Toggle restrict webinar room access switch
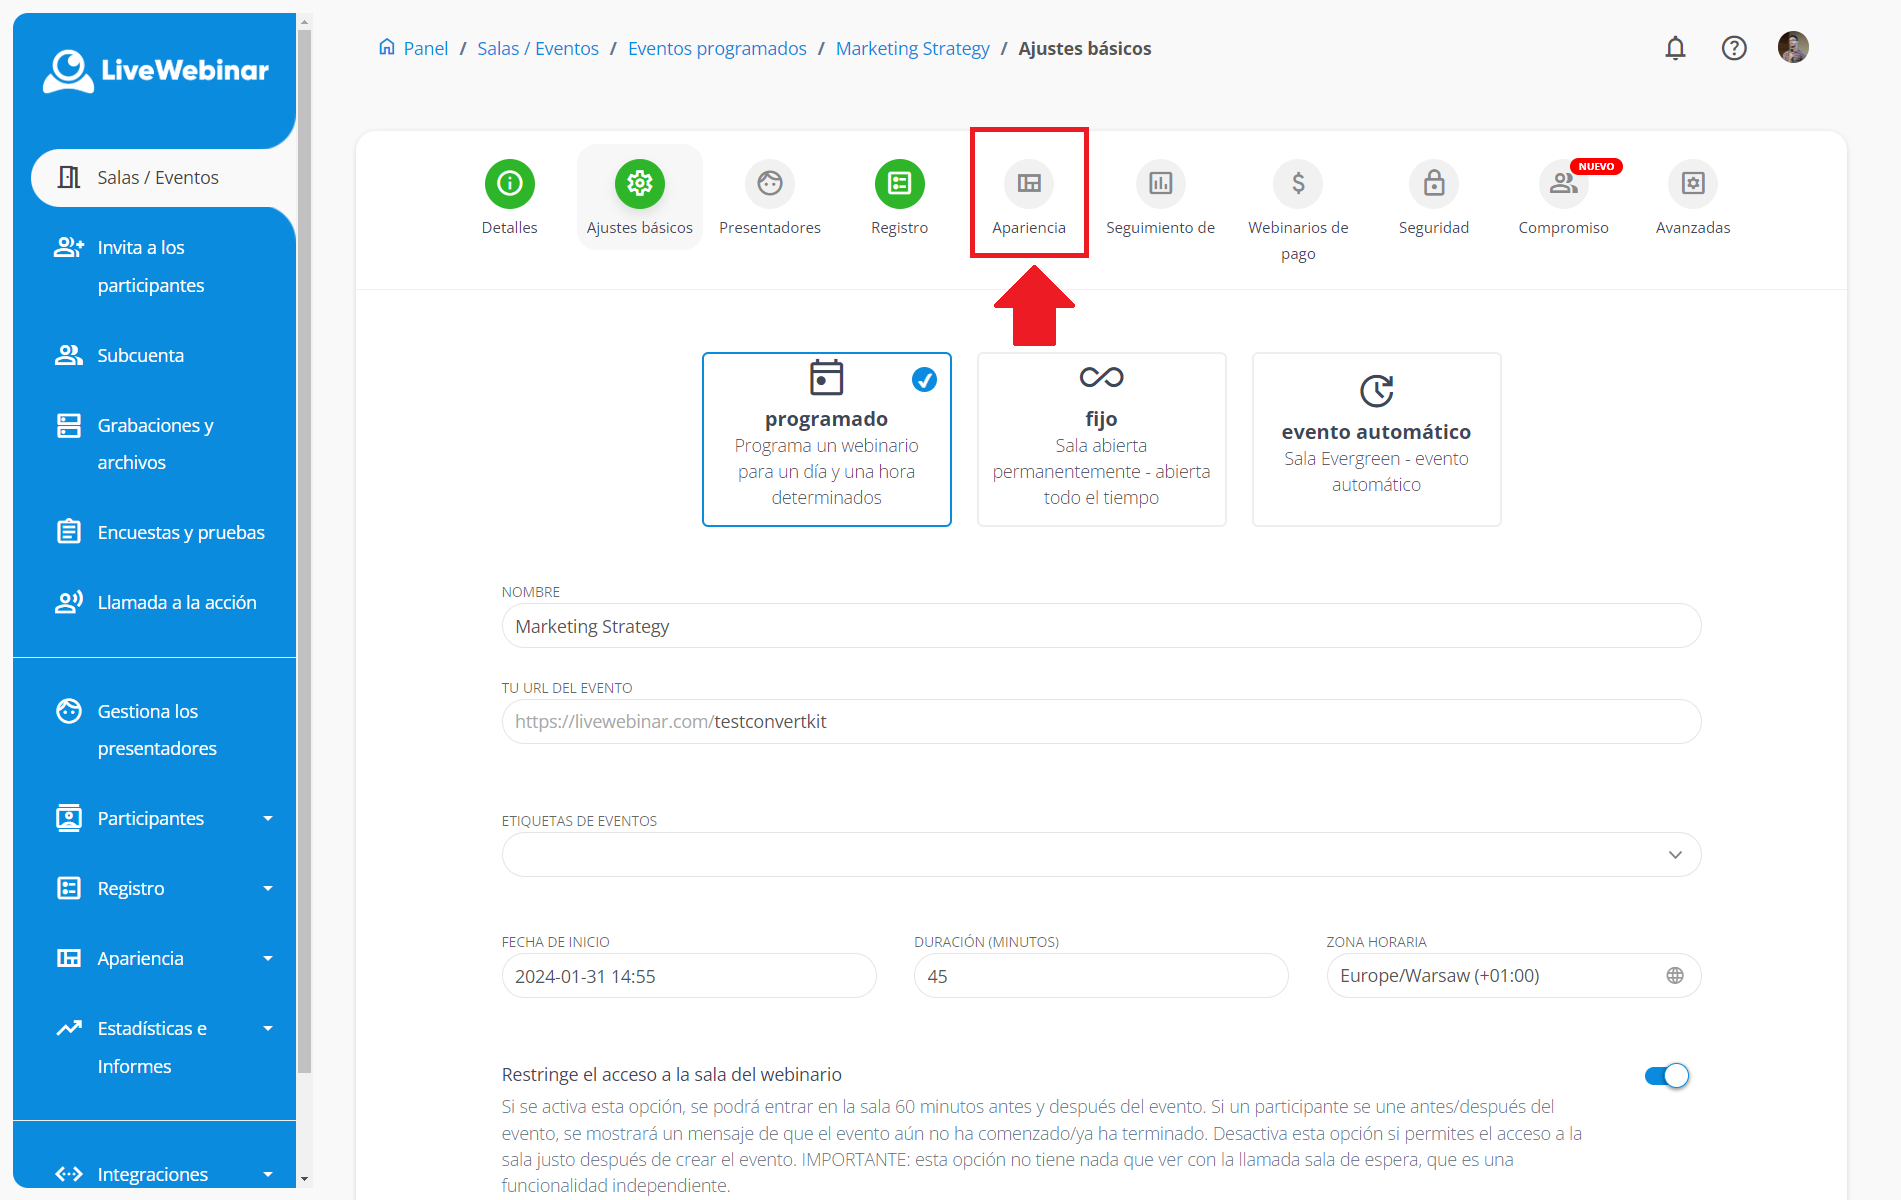Screen dimensions: 1901x1200 pyautogui.click(x=1666, y=1075)
